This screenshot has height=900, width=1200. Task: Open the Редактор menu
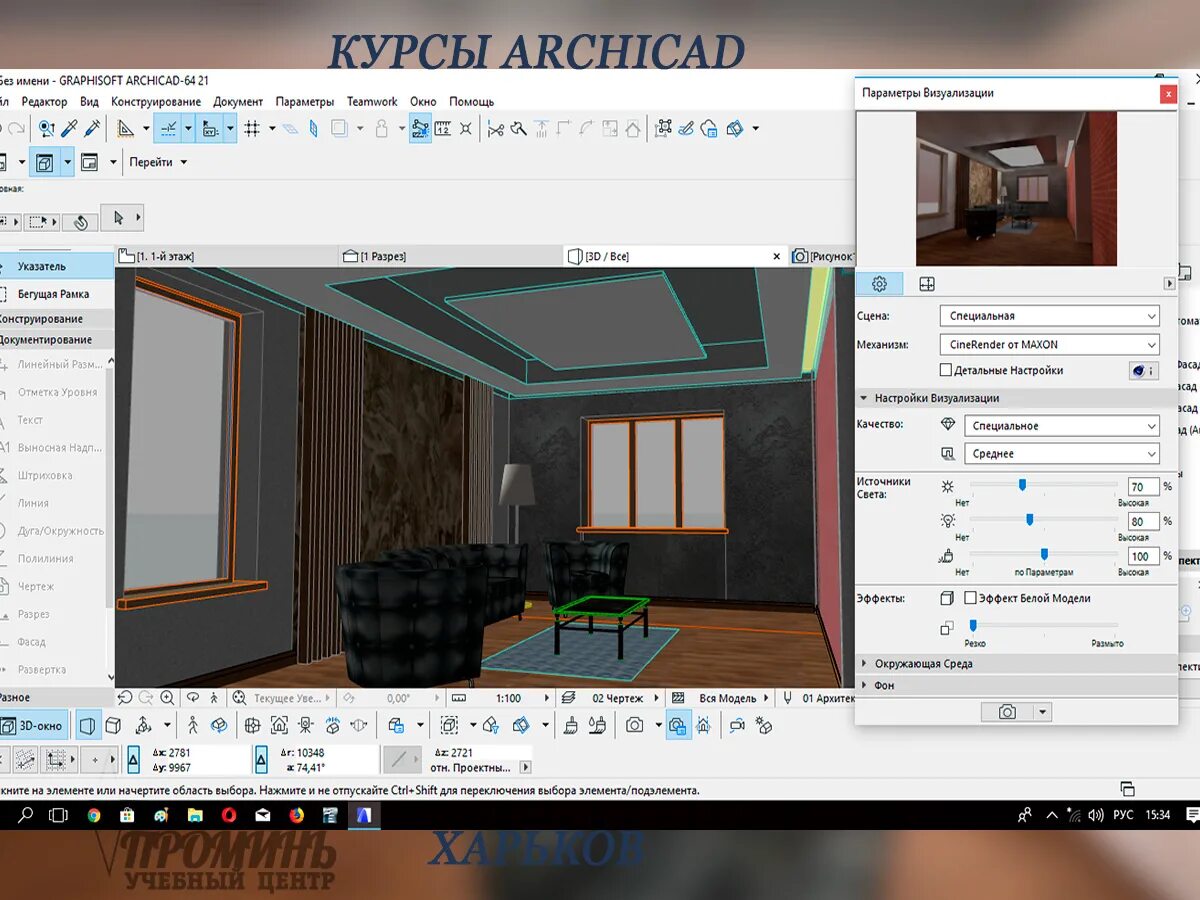coord(44,102)
